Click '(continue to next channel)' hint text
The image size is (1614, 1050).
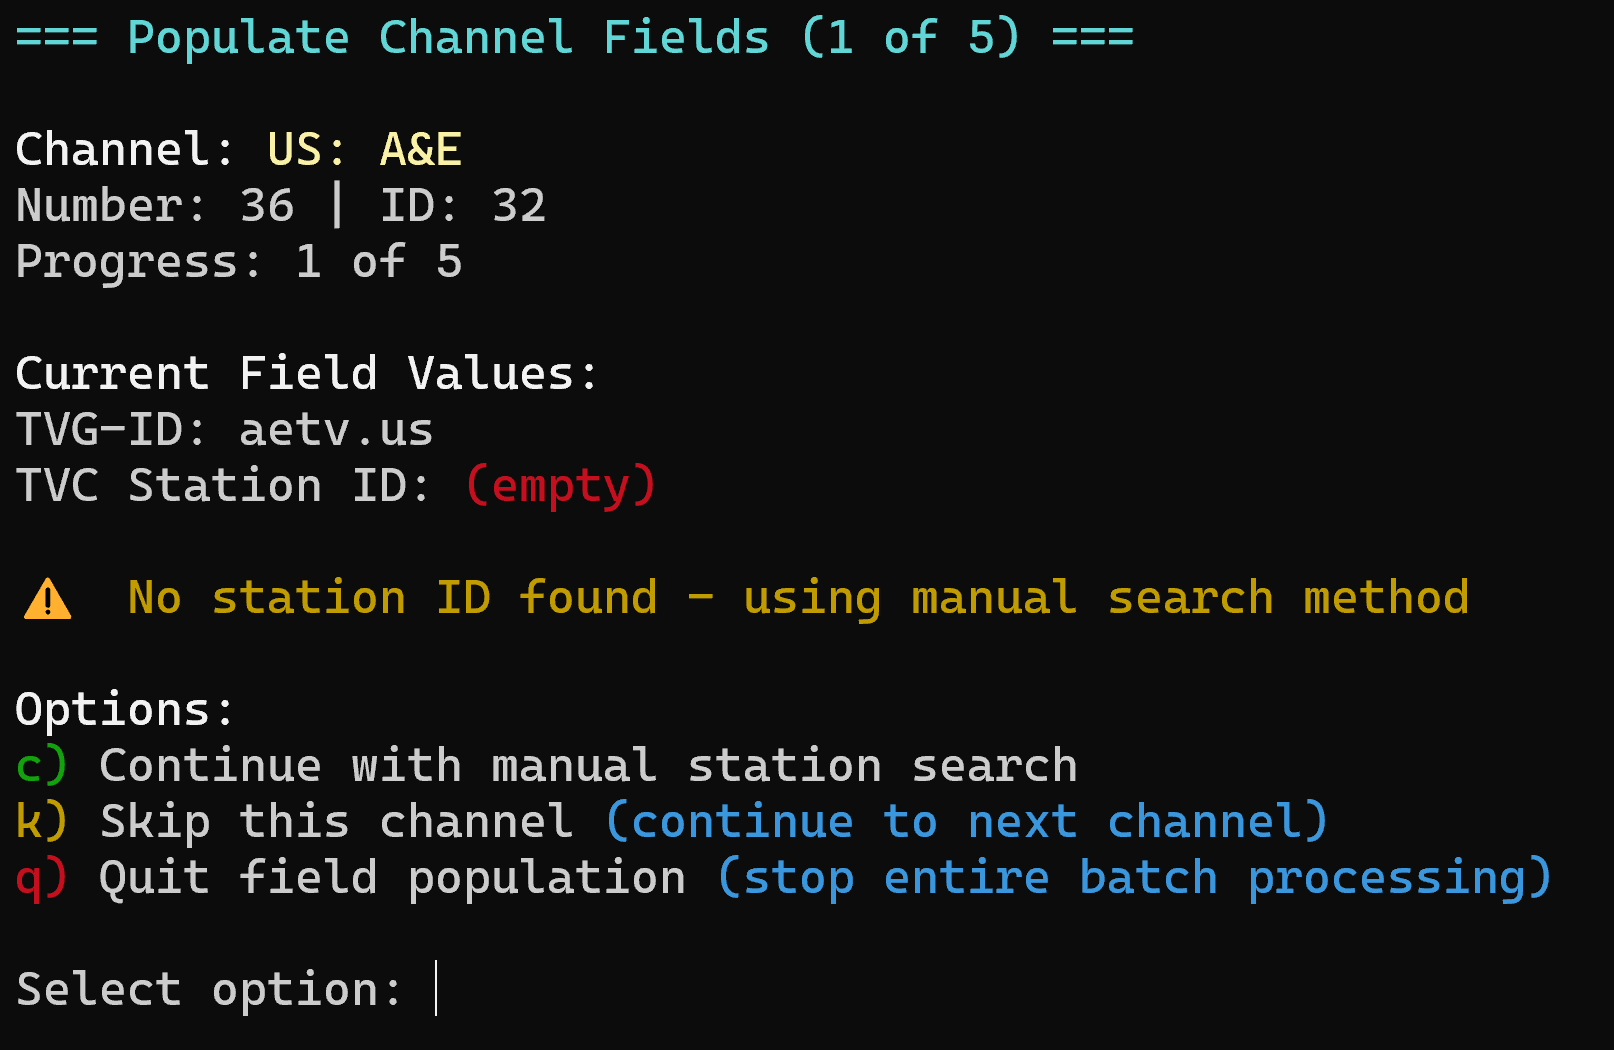point(966,822)
